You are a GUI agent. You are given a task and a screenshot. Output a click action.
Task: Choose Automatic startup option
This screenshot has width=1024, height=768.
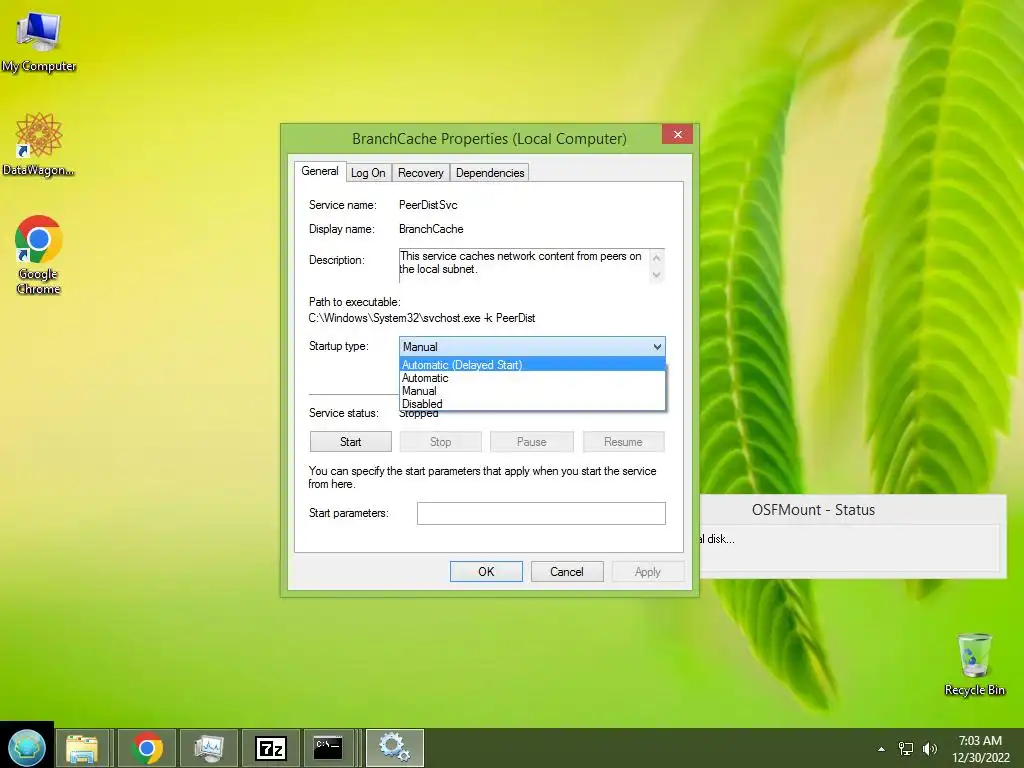[x=532, y=377]
